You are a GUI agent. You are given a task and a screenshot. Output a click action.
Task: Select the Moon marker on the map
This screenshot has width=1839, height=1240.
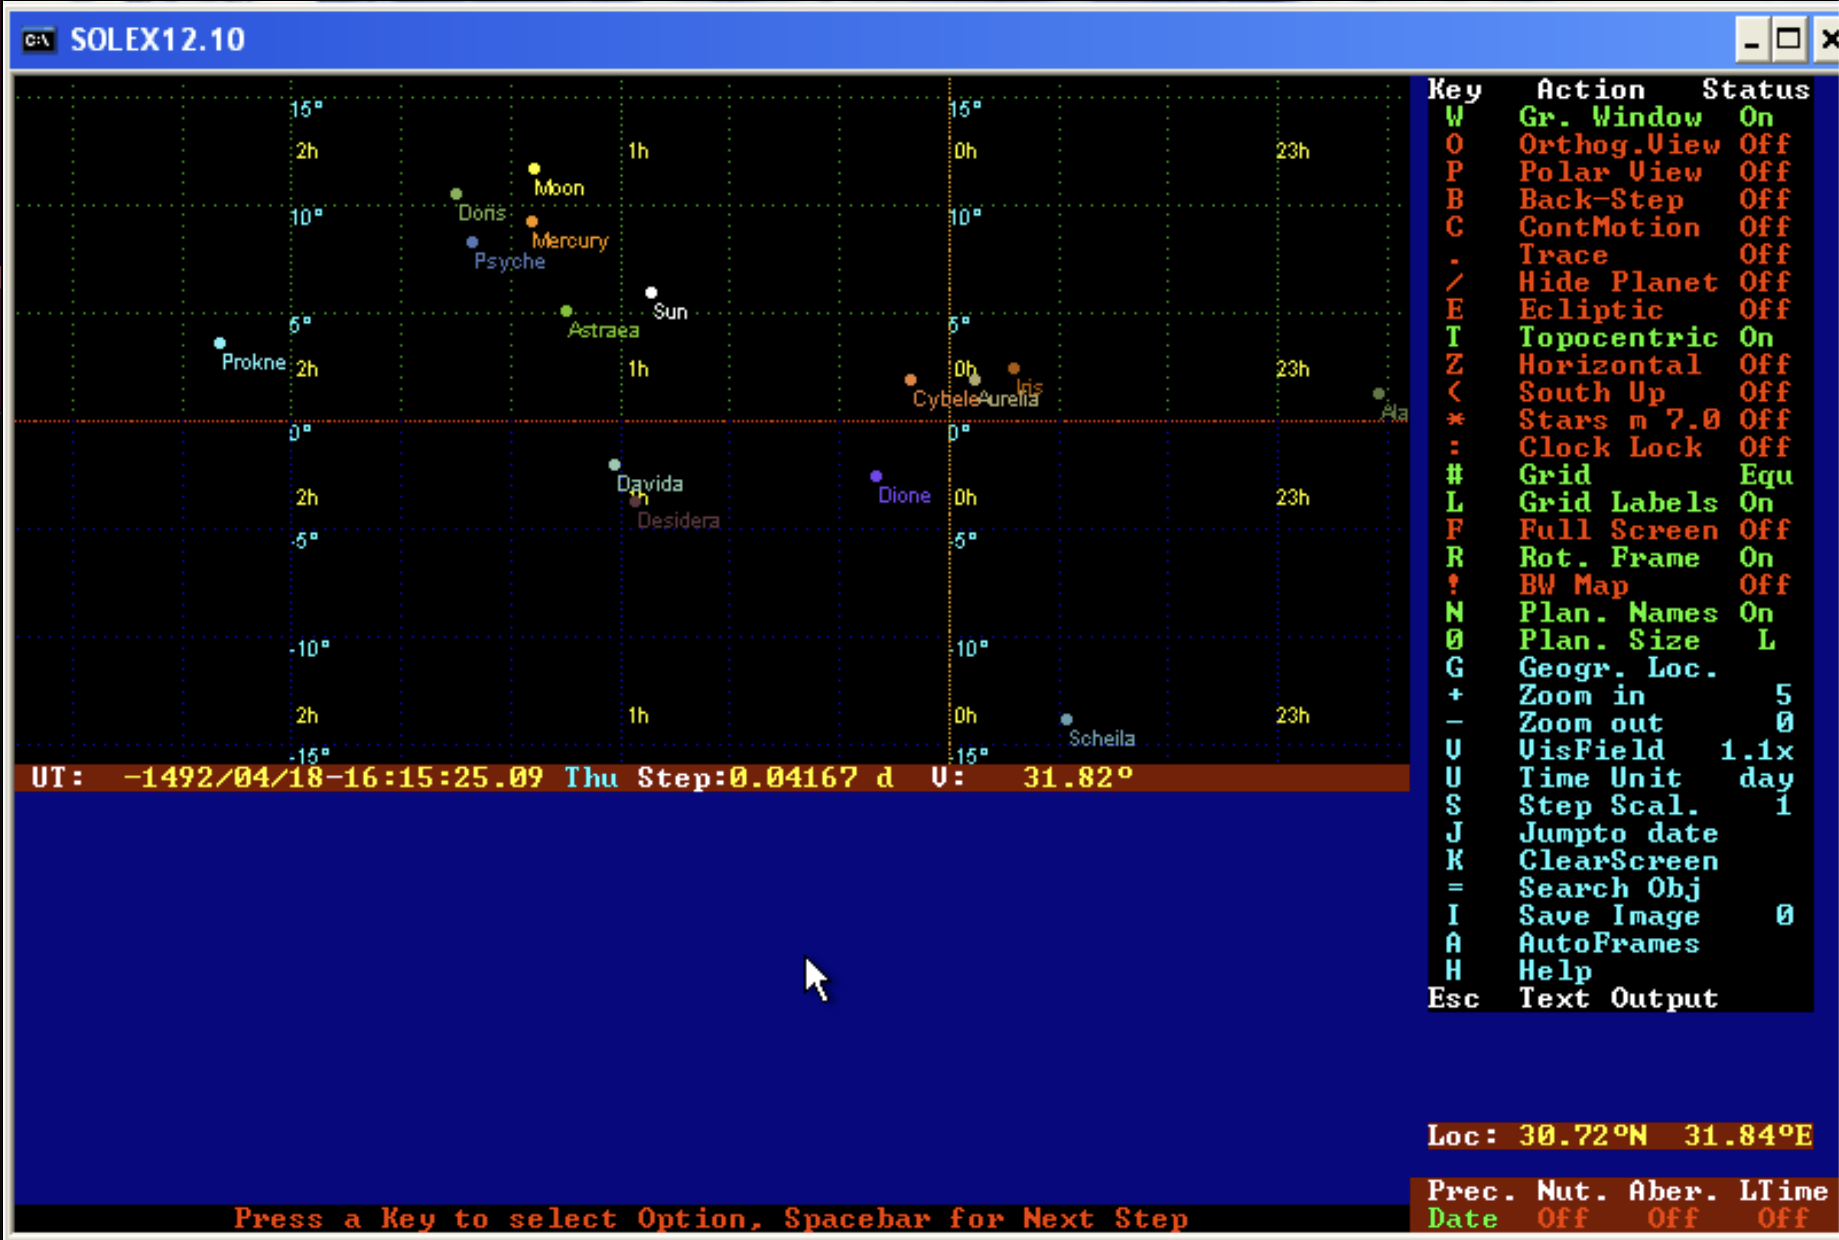point(534,168)
